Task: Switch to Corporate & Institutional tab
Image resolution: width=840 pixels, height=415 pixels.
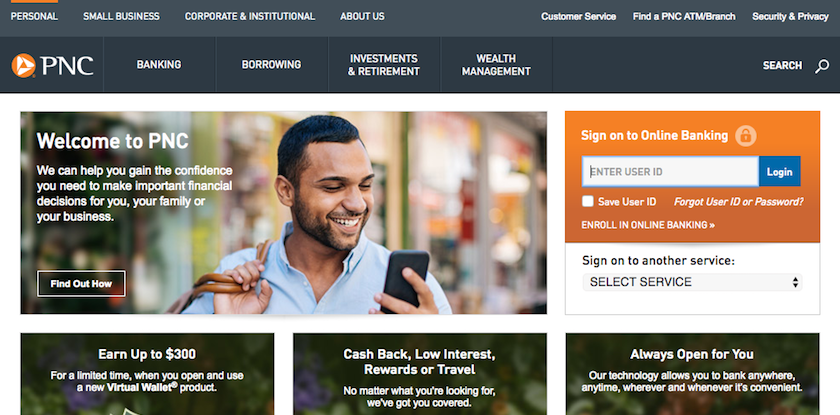Action: [x=250, y=17]
